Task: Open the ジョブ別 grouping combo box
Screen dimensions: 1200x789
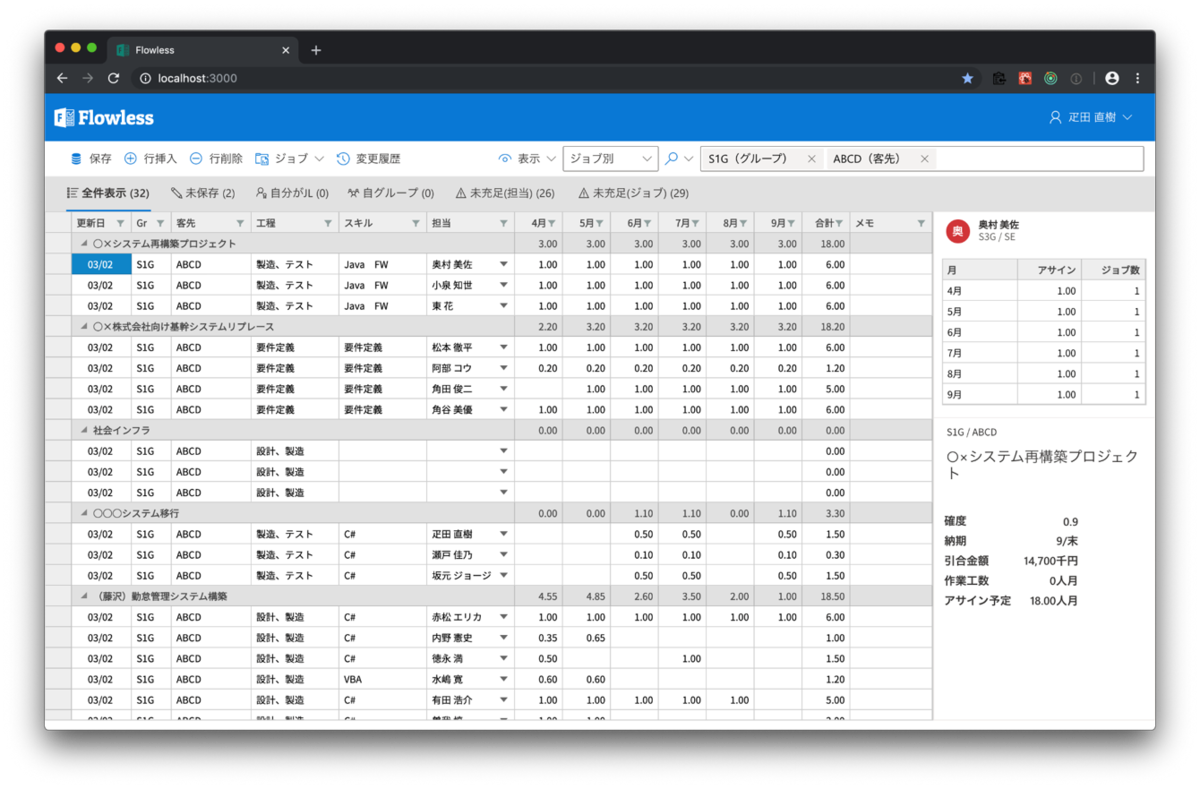Action: [610, 159]
